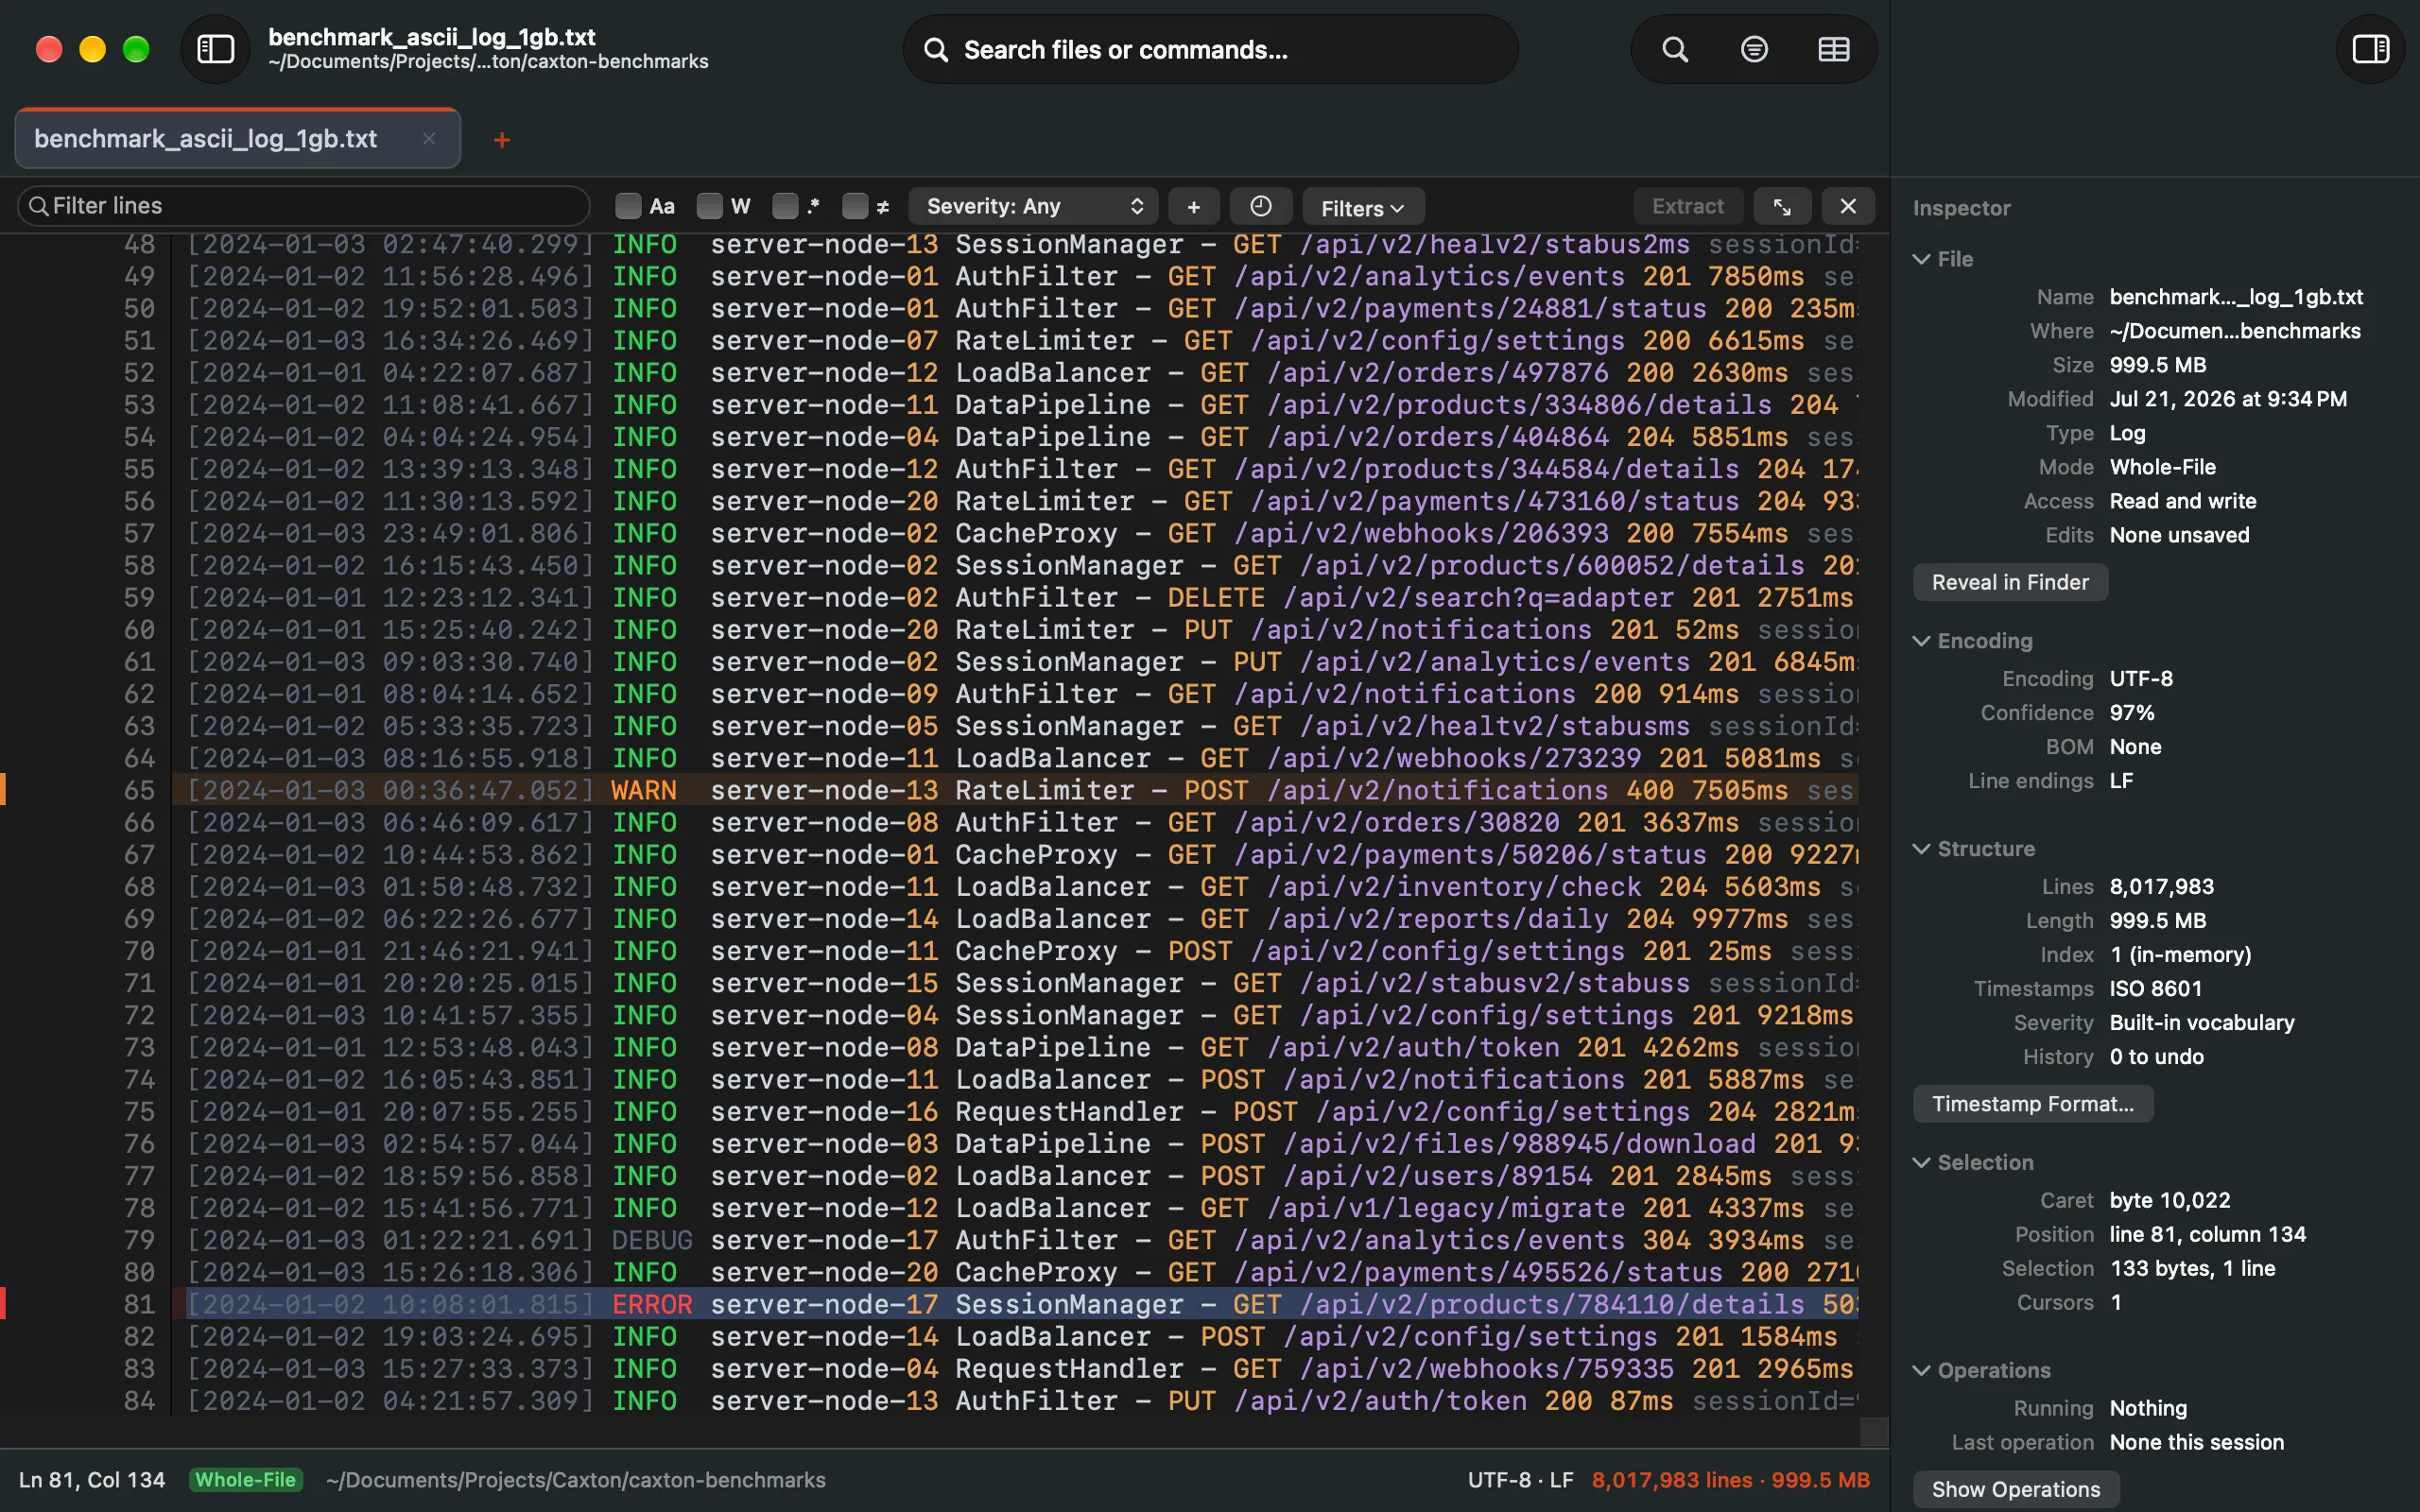2420x1512 pixels.
Task: Open Timestamp Format… button
Action: coord(2033,1104)
